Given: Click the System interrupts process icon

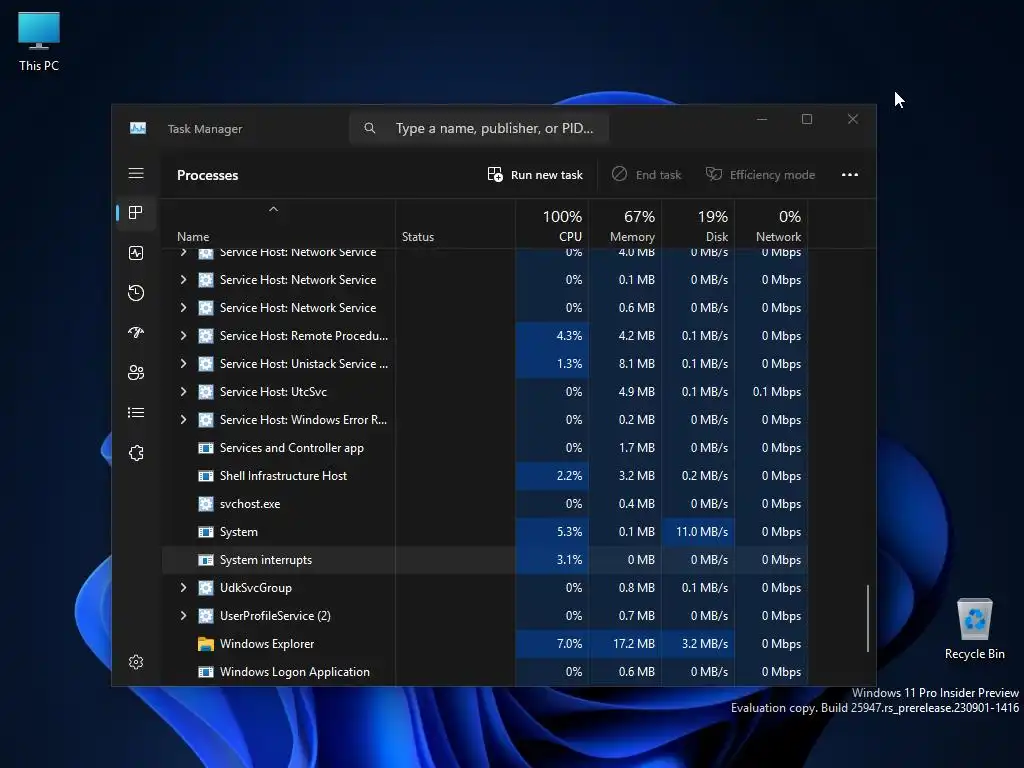Looking at the screenshot, I should pyautogui.click(x=206, y=560).
